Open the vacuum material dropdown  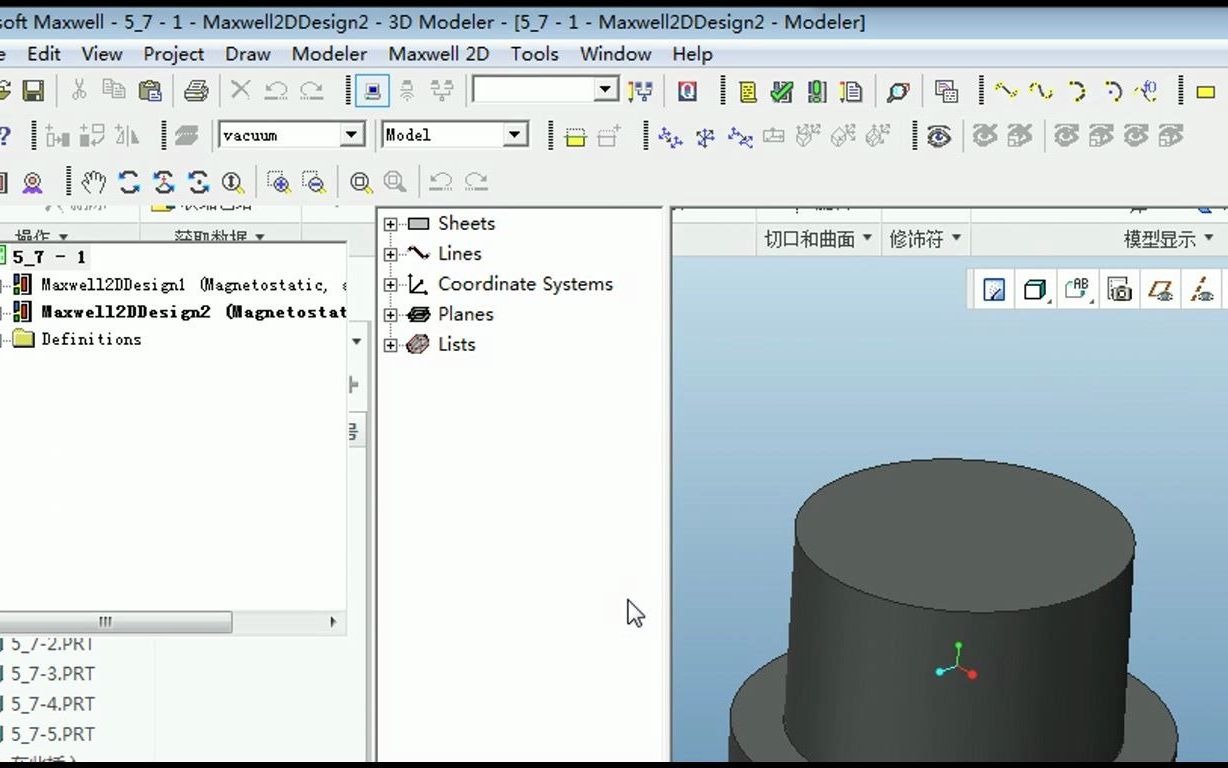coord(352,134)
